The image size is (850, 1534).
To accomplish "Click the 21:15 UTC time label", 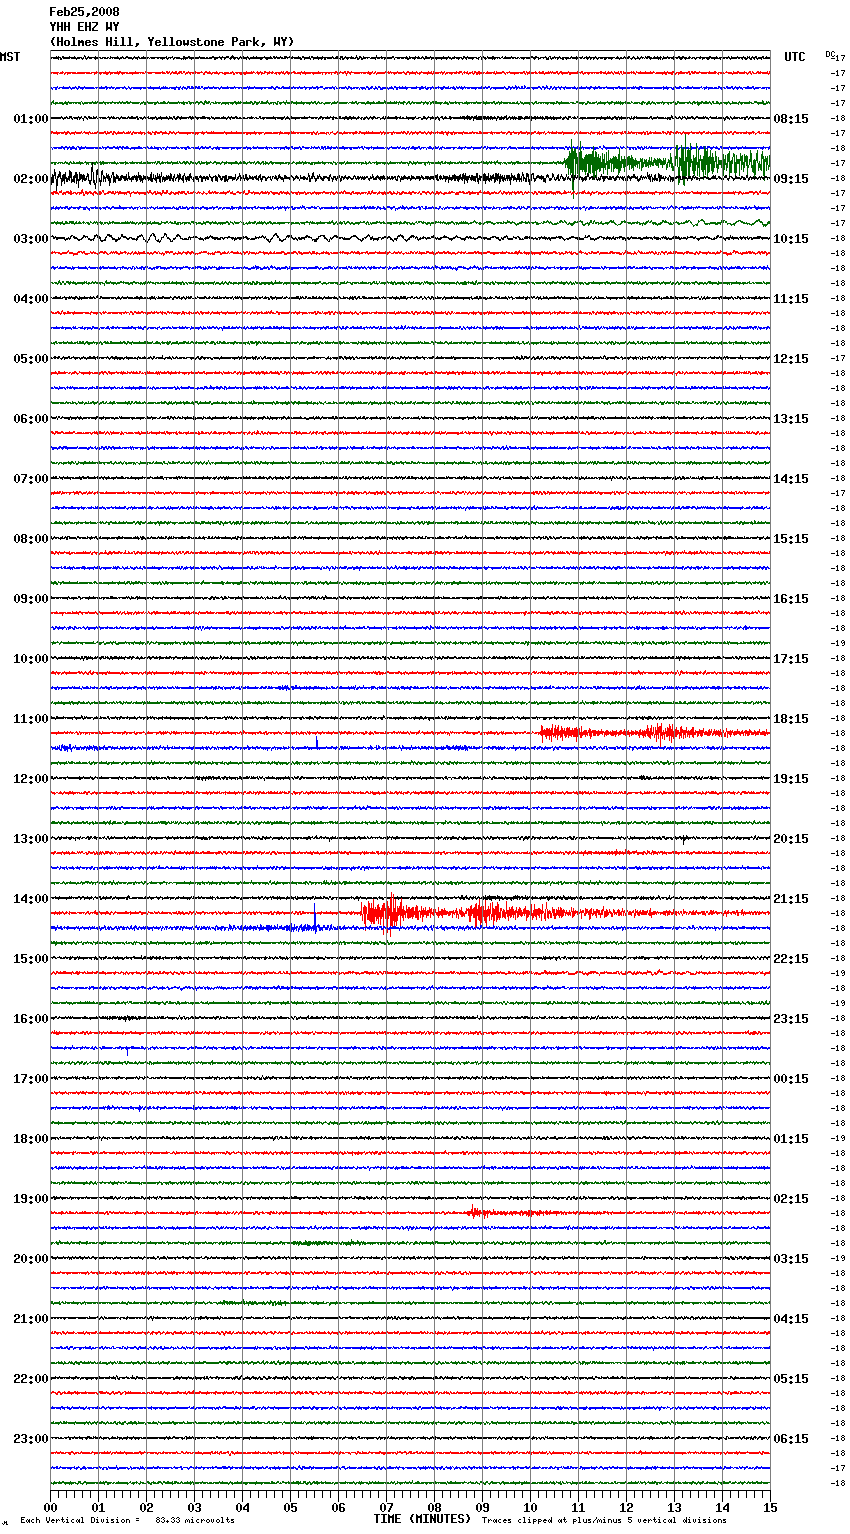I will [x=791, y=899].
